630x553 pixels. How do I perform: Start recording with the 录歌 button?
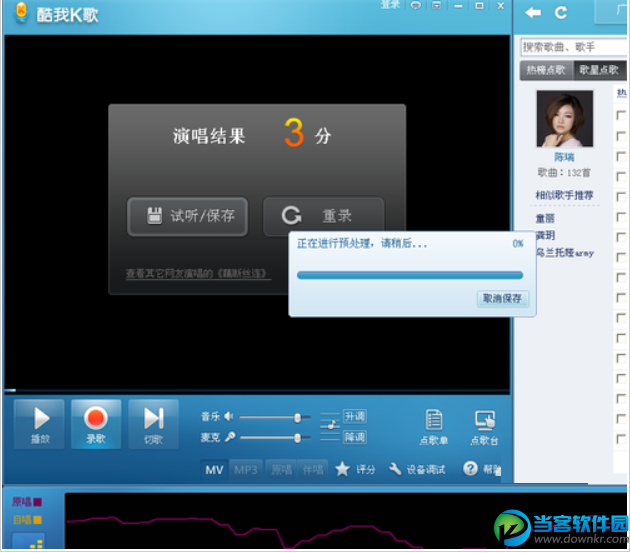(96, 424)
